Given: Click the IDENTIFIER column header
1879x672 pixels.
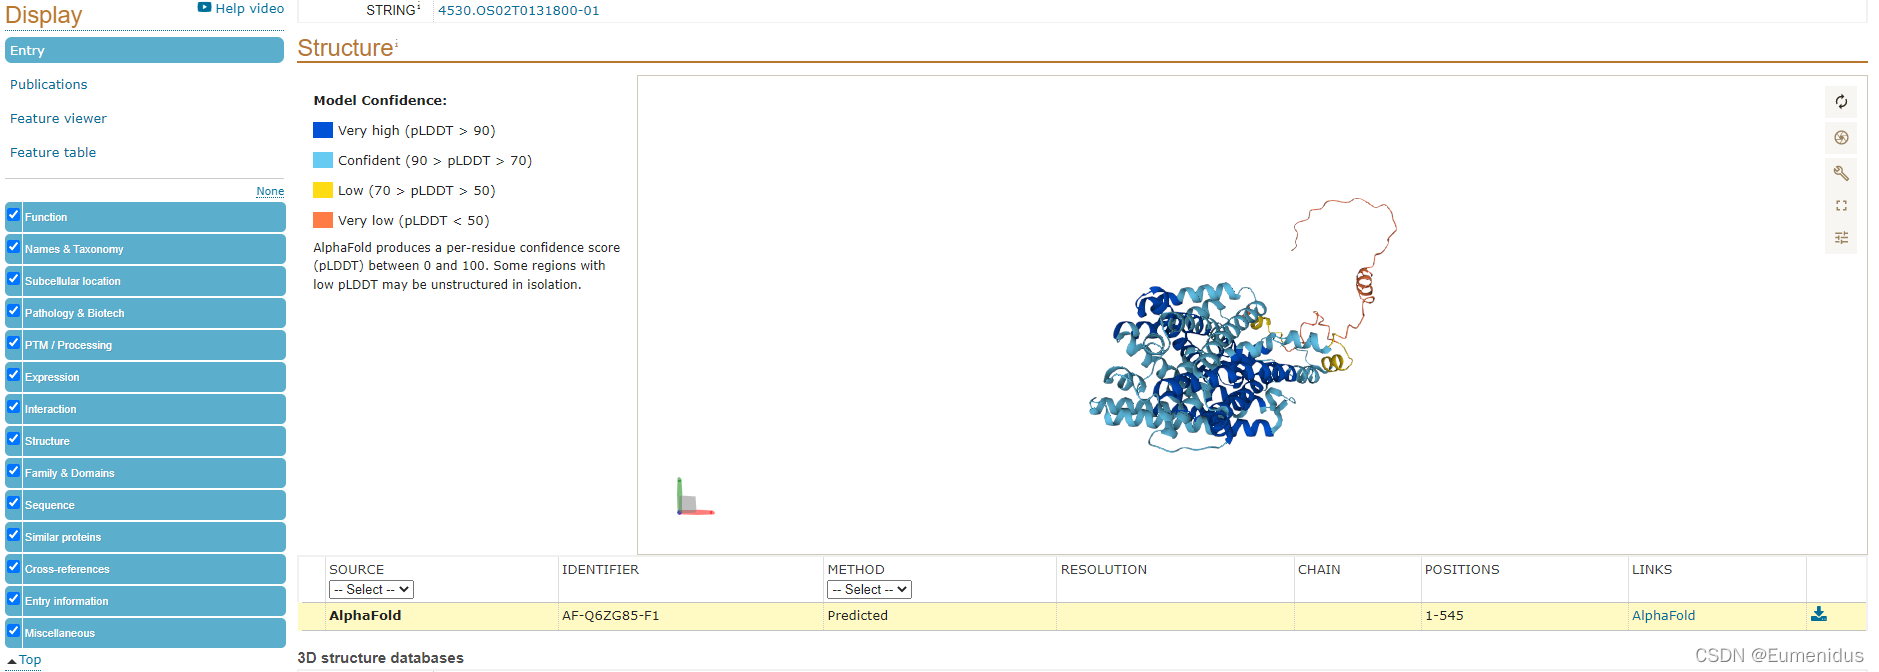Looking at the screenshot, I should [x=600, y=570].
